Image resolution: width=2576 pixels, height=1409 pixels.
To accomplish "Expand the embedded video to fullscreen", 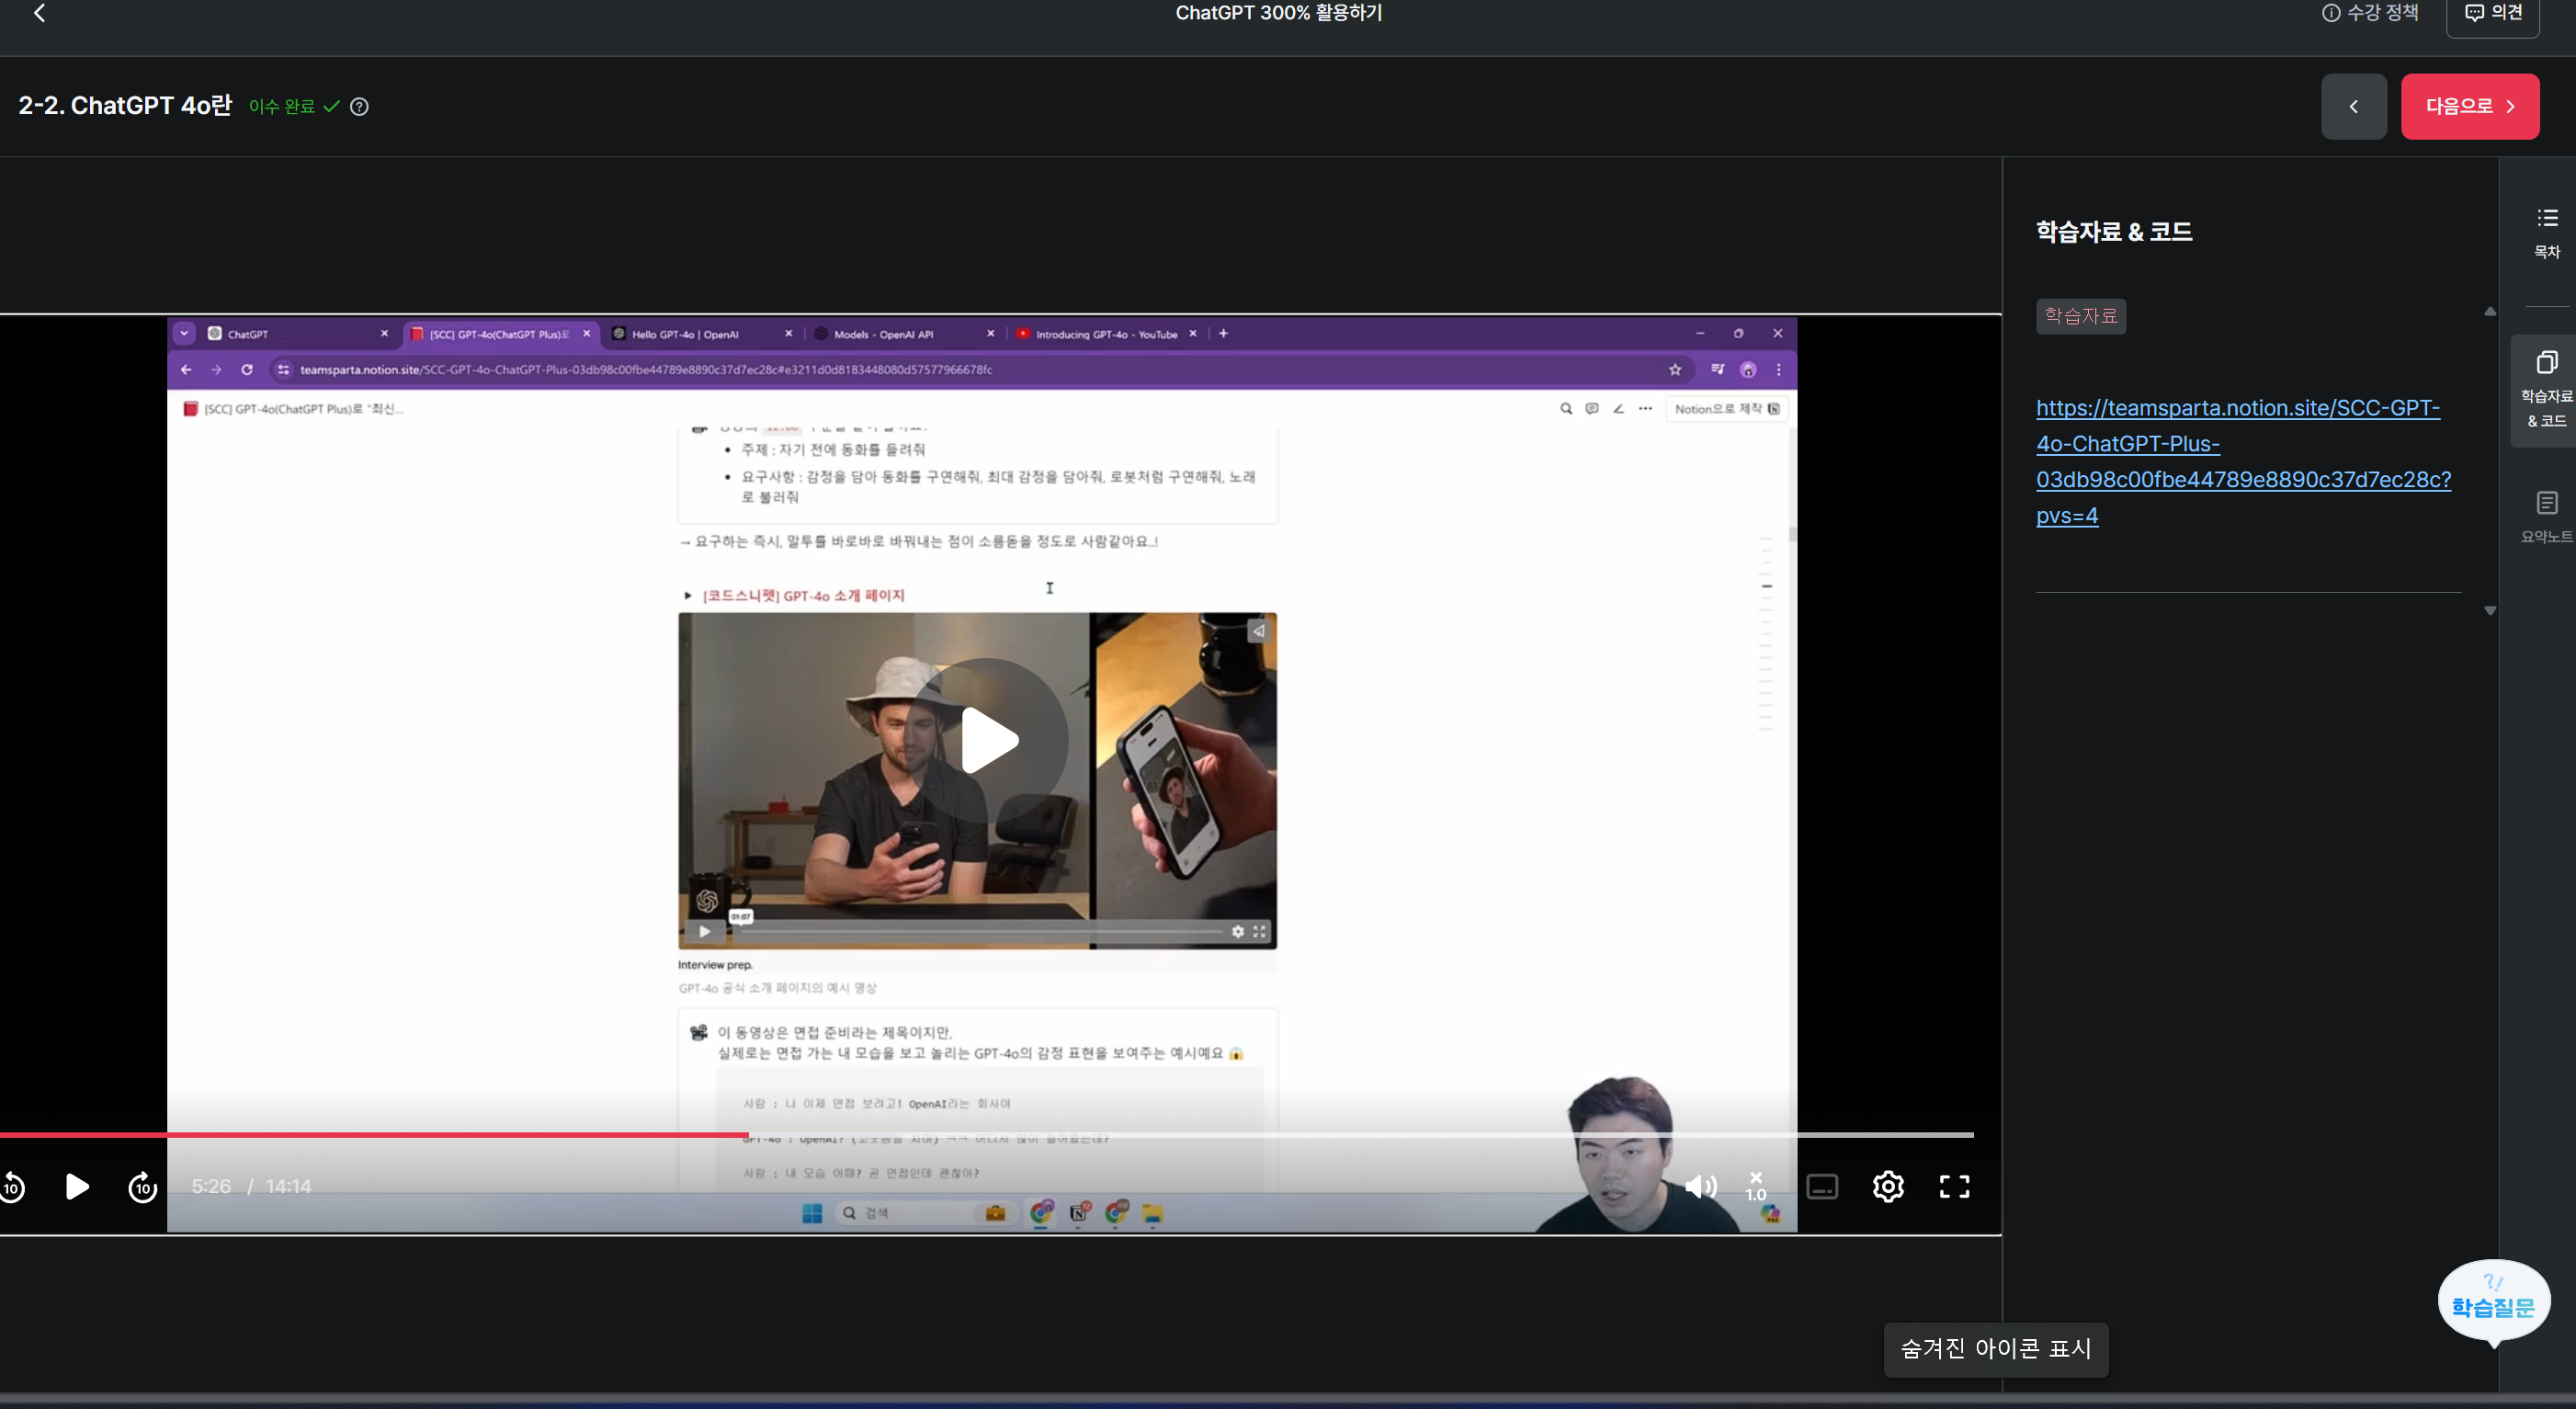I will [x=1259, y=932].
